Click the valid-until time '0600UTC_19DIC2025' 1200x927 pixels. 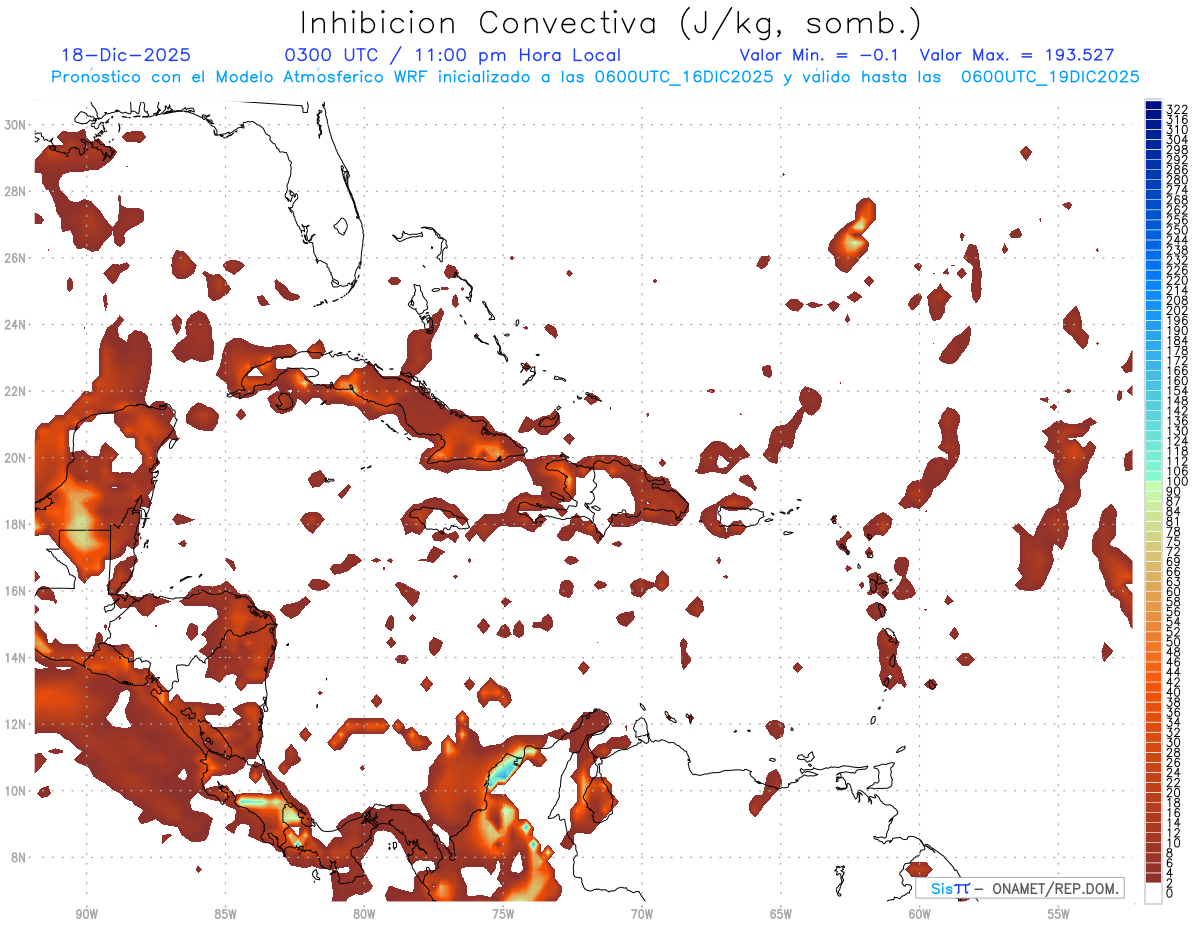(1050, 77)
